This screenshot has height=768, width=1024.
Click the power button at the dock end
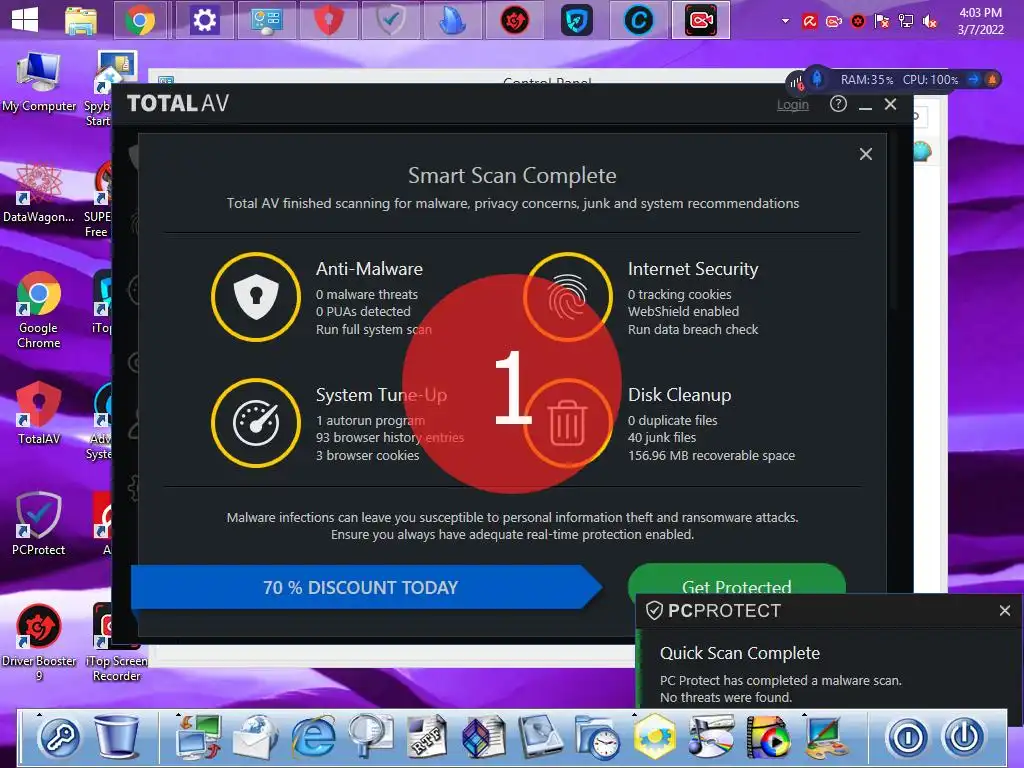[x=965, y=738]
